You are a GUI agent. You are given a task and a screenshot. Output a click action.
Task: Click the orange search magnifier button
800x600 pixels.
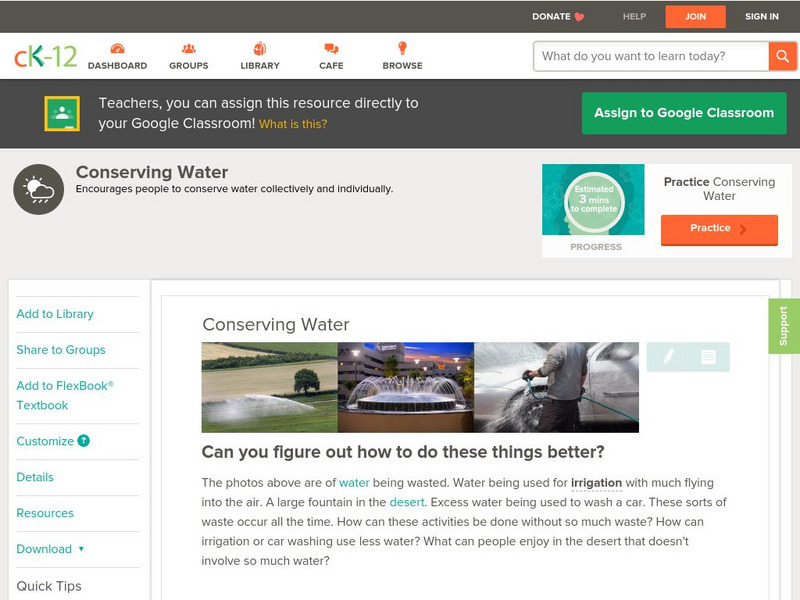(783, 56)
